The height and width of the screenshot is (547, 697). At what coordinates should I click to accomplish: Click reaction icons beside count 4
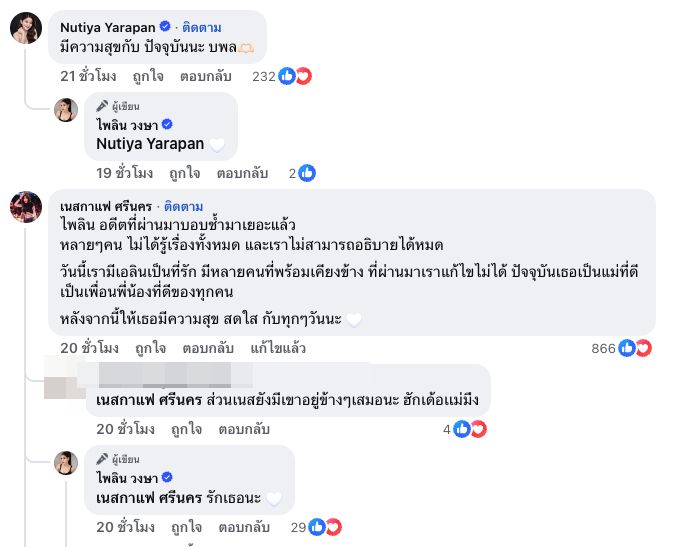click(470, 429)
